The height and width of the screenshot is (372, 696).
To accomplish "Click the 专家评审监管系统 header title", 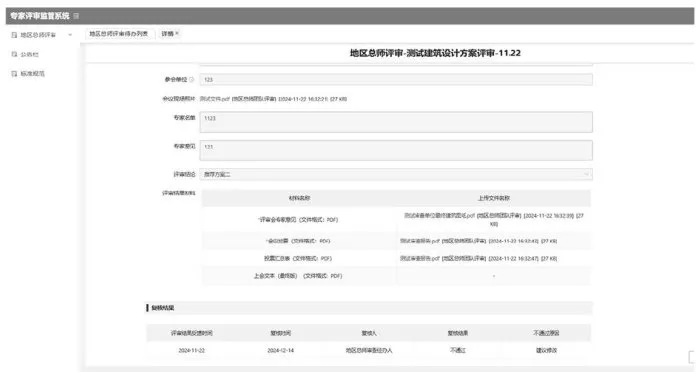I will click(40, 16).
